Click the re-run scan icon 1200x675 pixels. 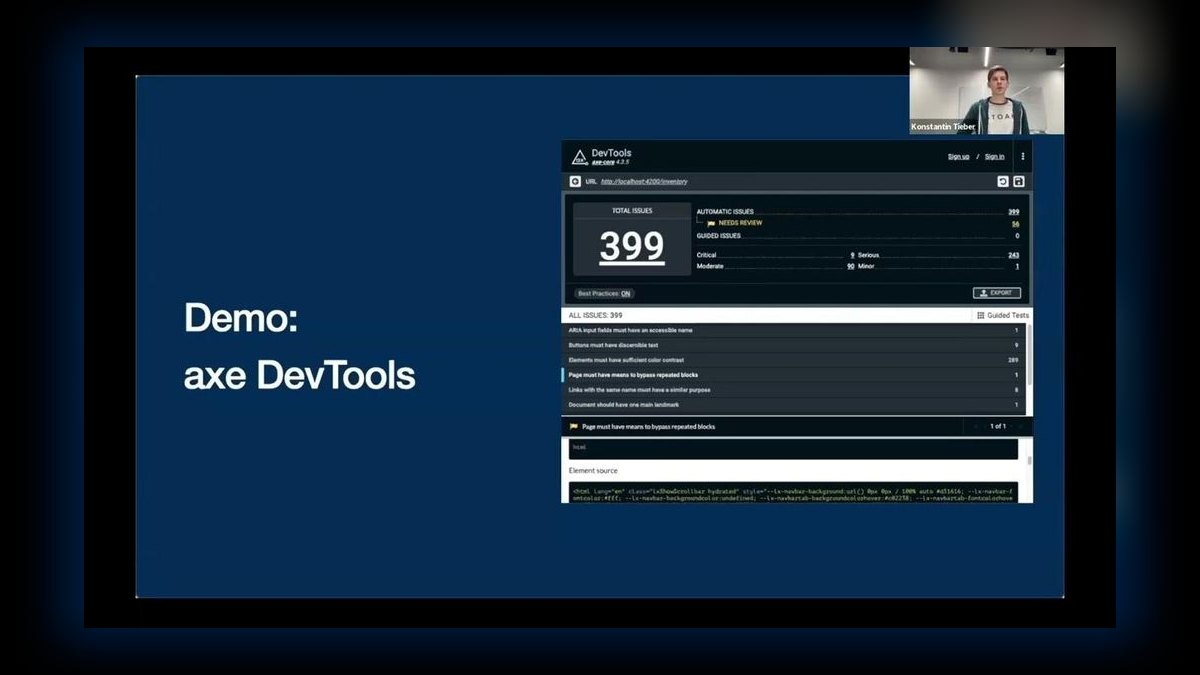pyautogui.click(x=1003, y=182)
